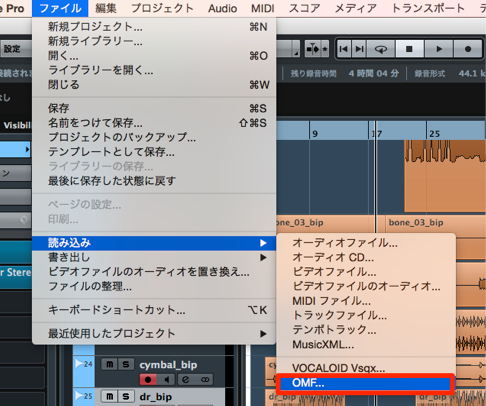Expand the 書き出し submenu
486x406 pixels.
coord(154,257)
